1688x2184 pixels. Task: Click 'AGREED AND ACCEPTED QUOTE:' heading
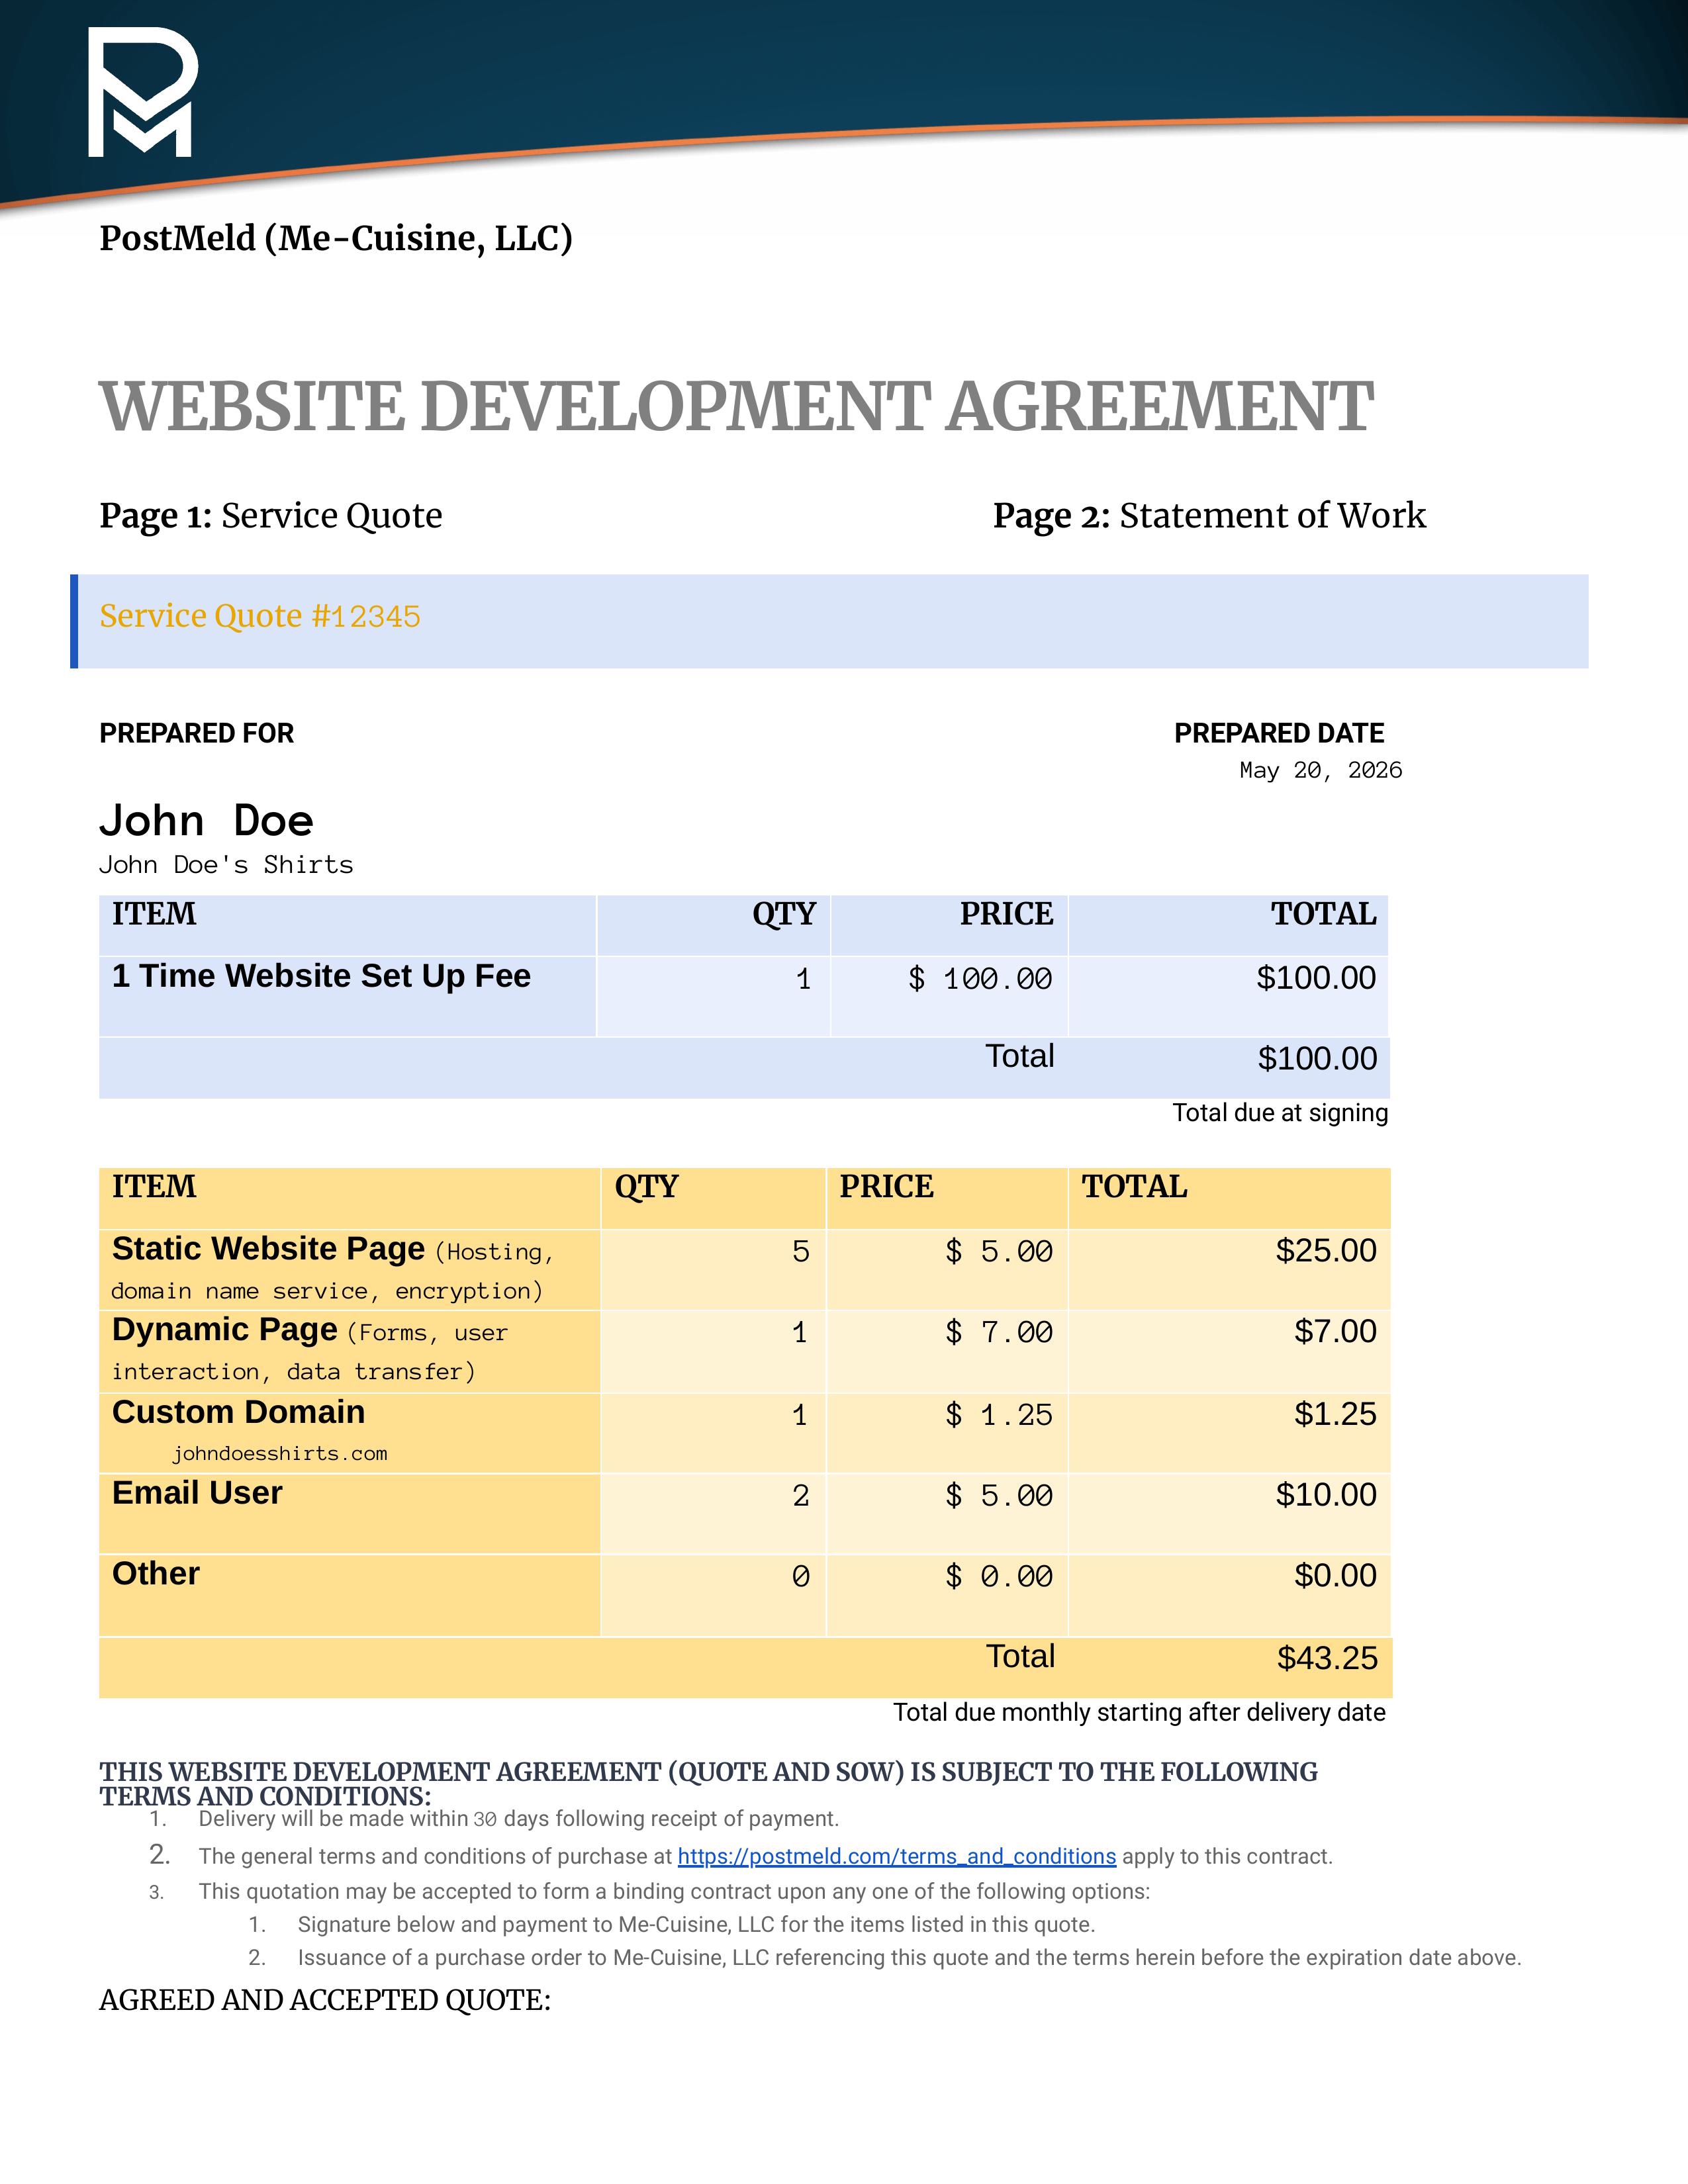tap(325, 2000)
